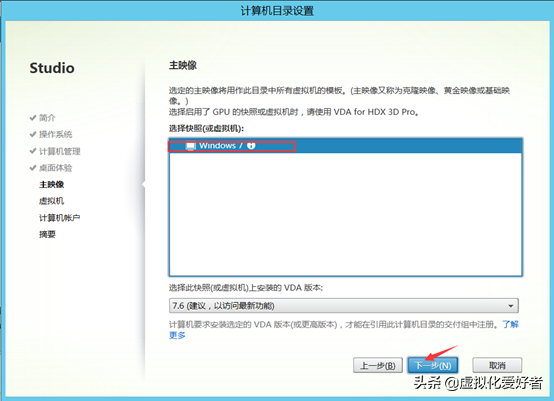Click the 选择快照(或虚拟机) label
This screenshot has height=401, width=554.
(x=206, y=128)
